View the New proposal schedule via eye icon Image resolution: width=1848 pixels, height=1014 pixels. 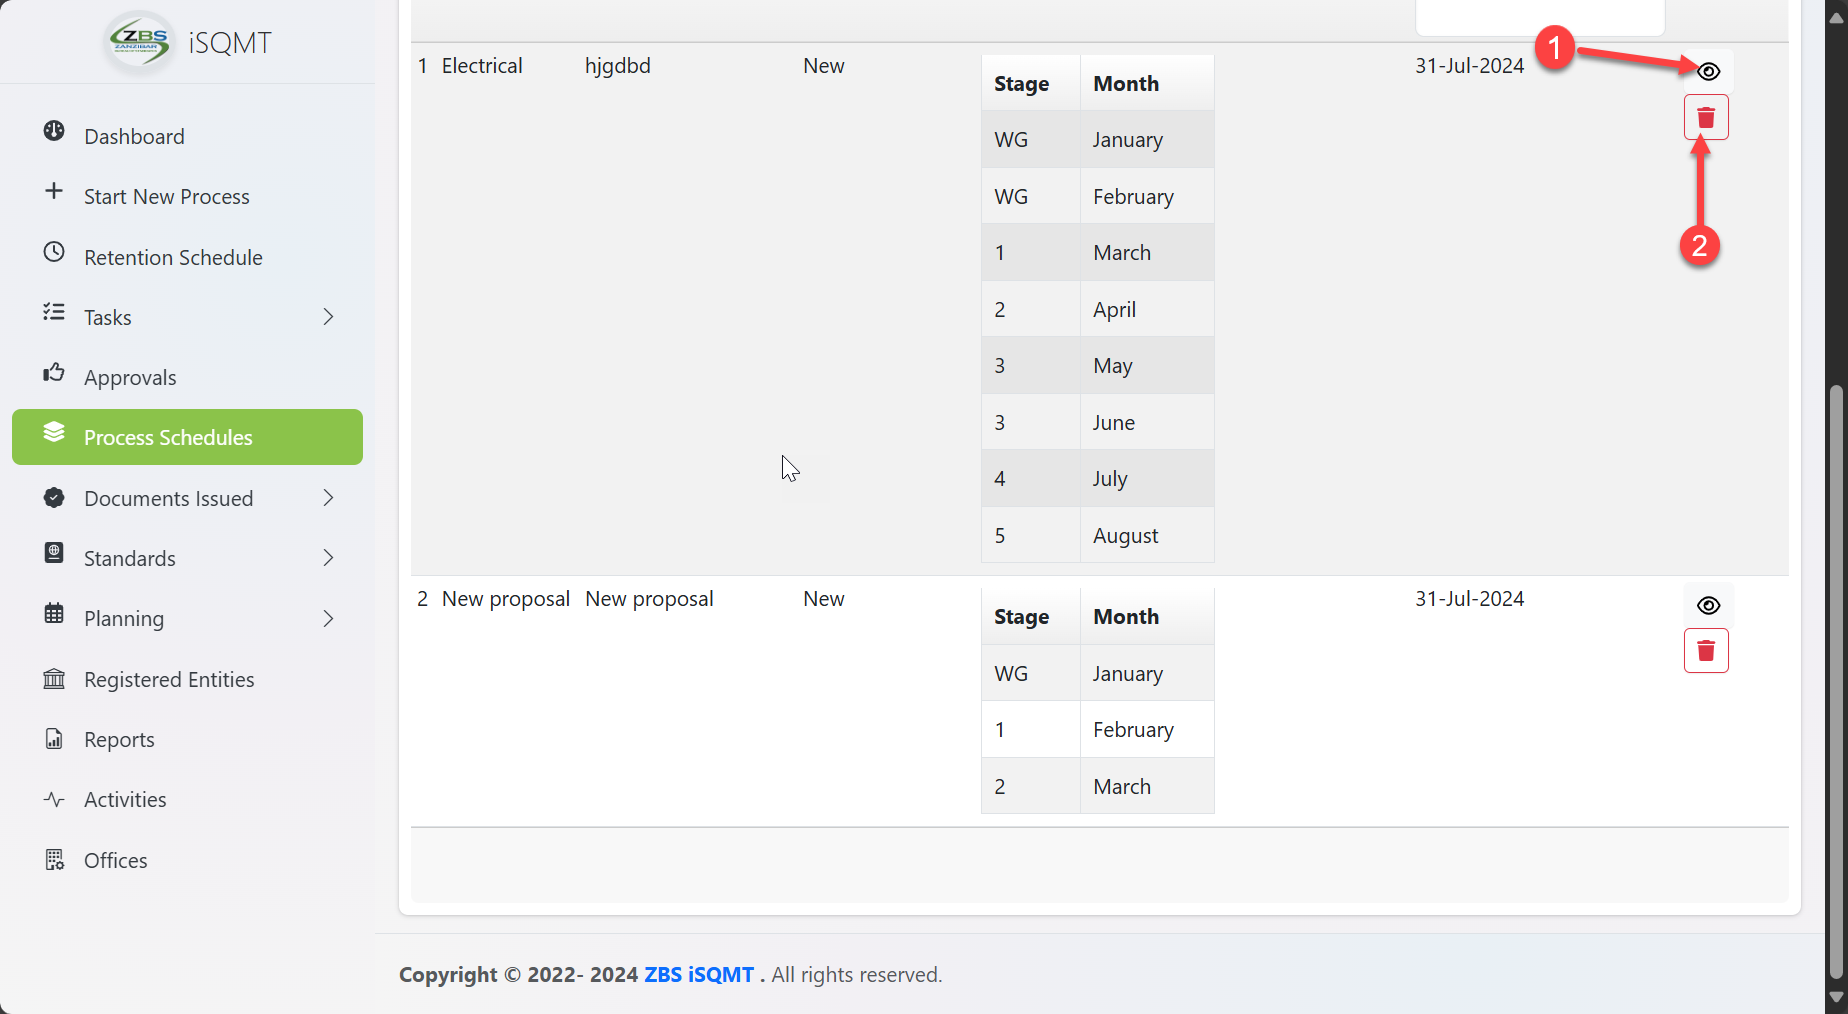pyautogui.click(x=1708, y=606)
